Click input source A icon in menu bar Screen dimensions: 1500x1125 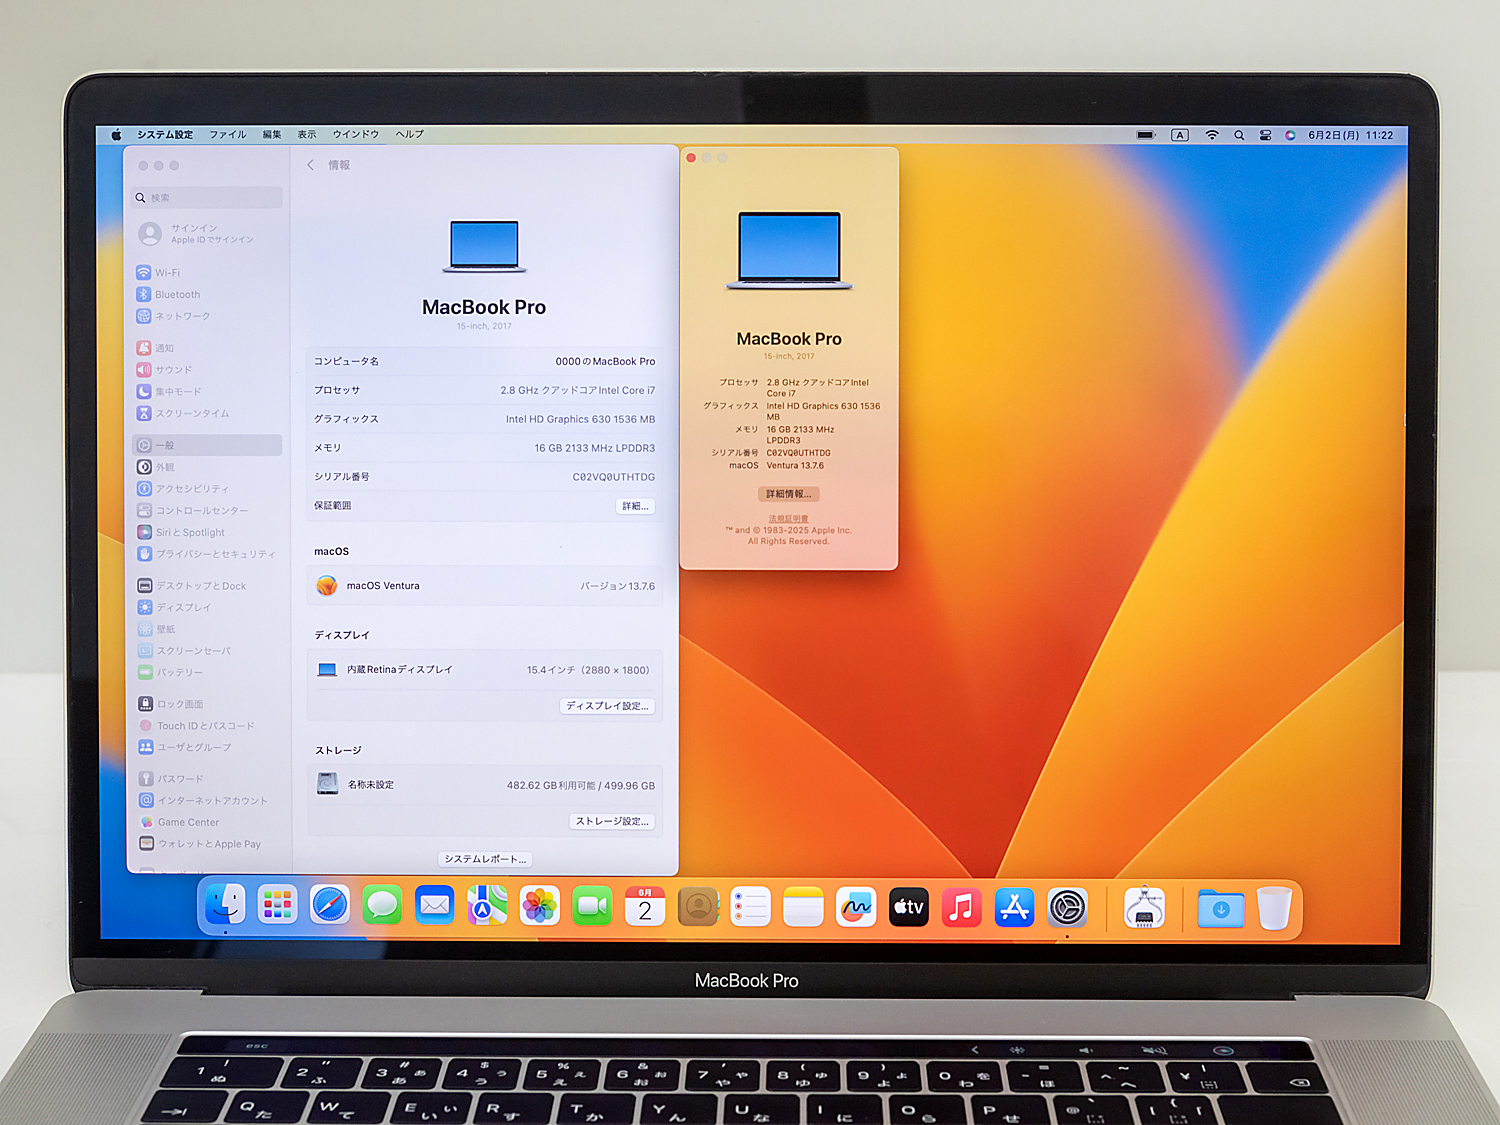point(1180,135)
